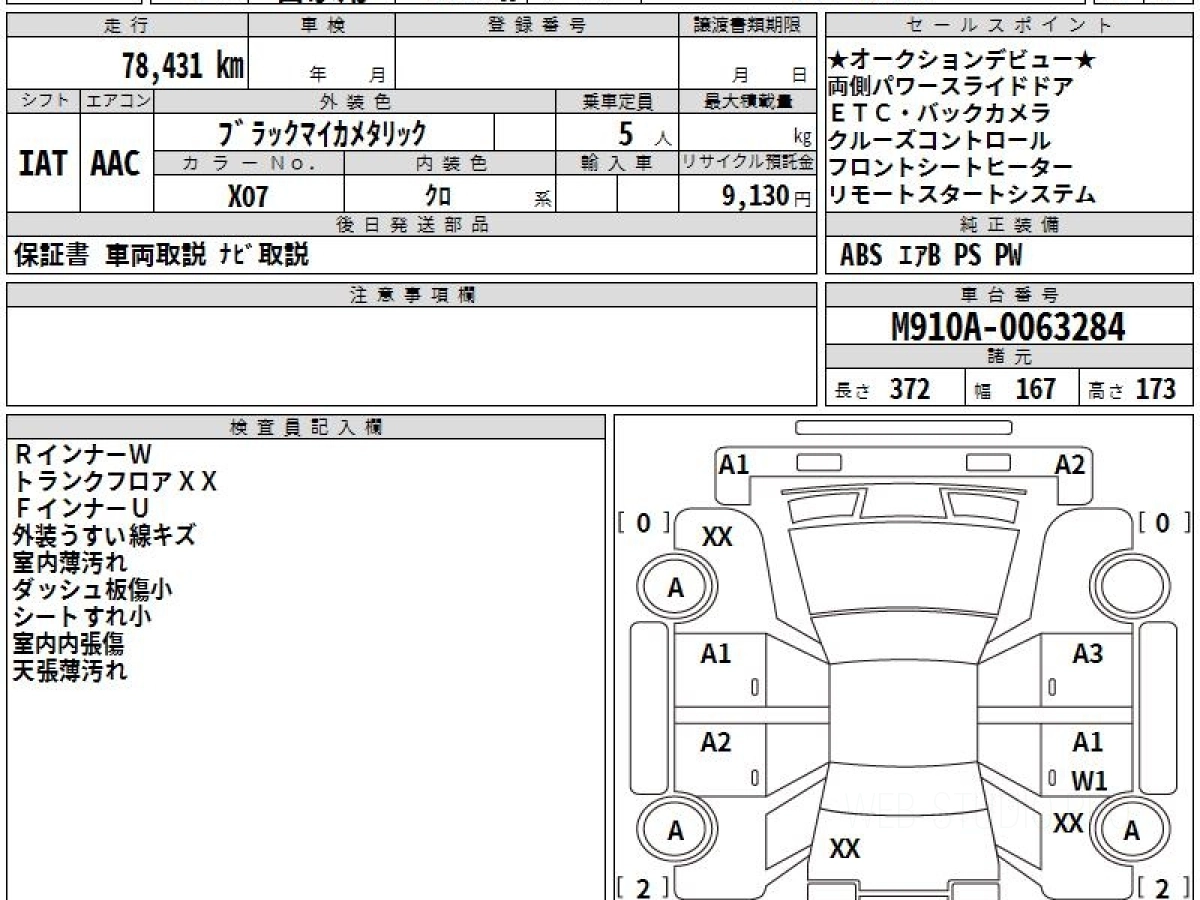Click the A1 mark at the diagram's top left
The height and width of the screenshot is (900, 1200).
click(x=734, y=464)
